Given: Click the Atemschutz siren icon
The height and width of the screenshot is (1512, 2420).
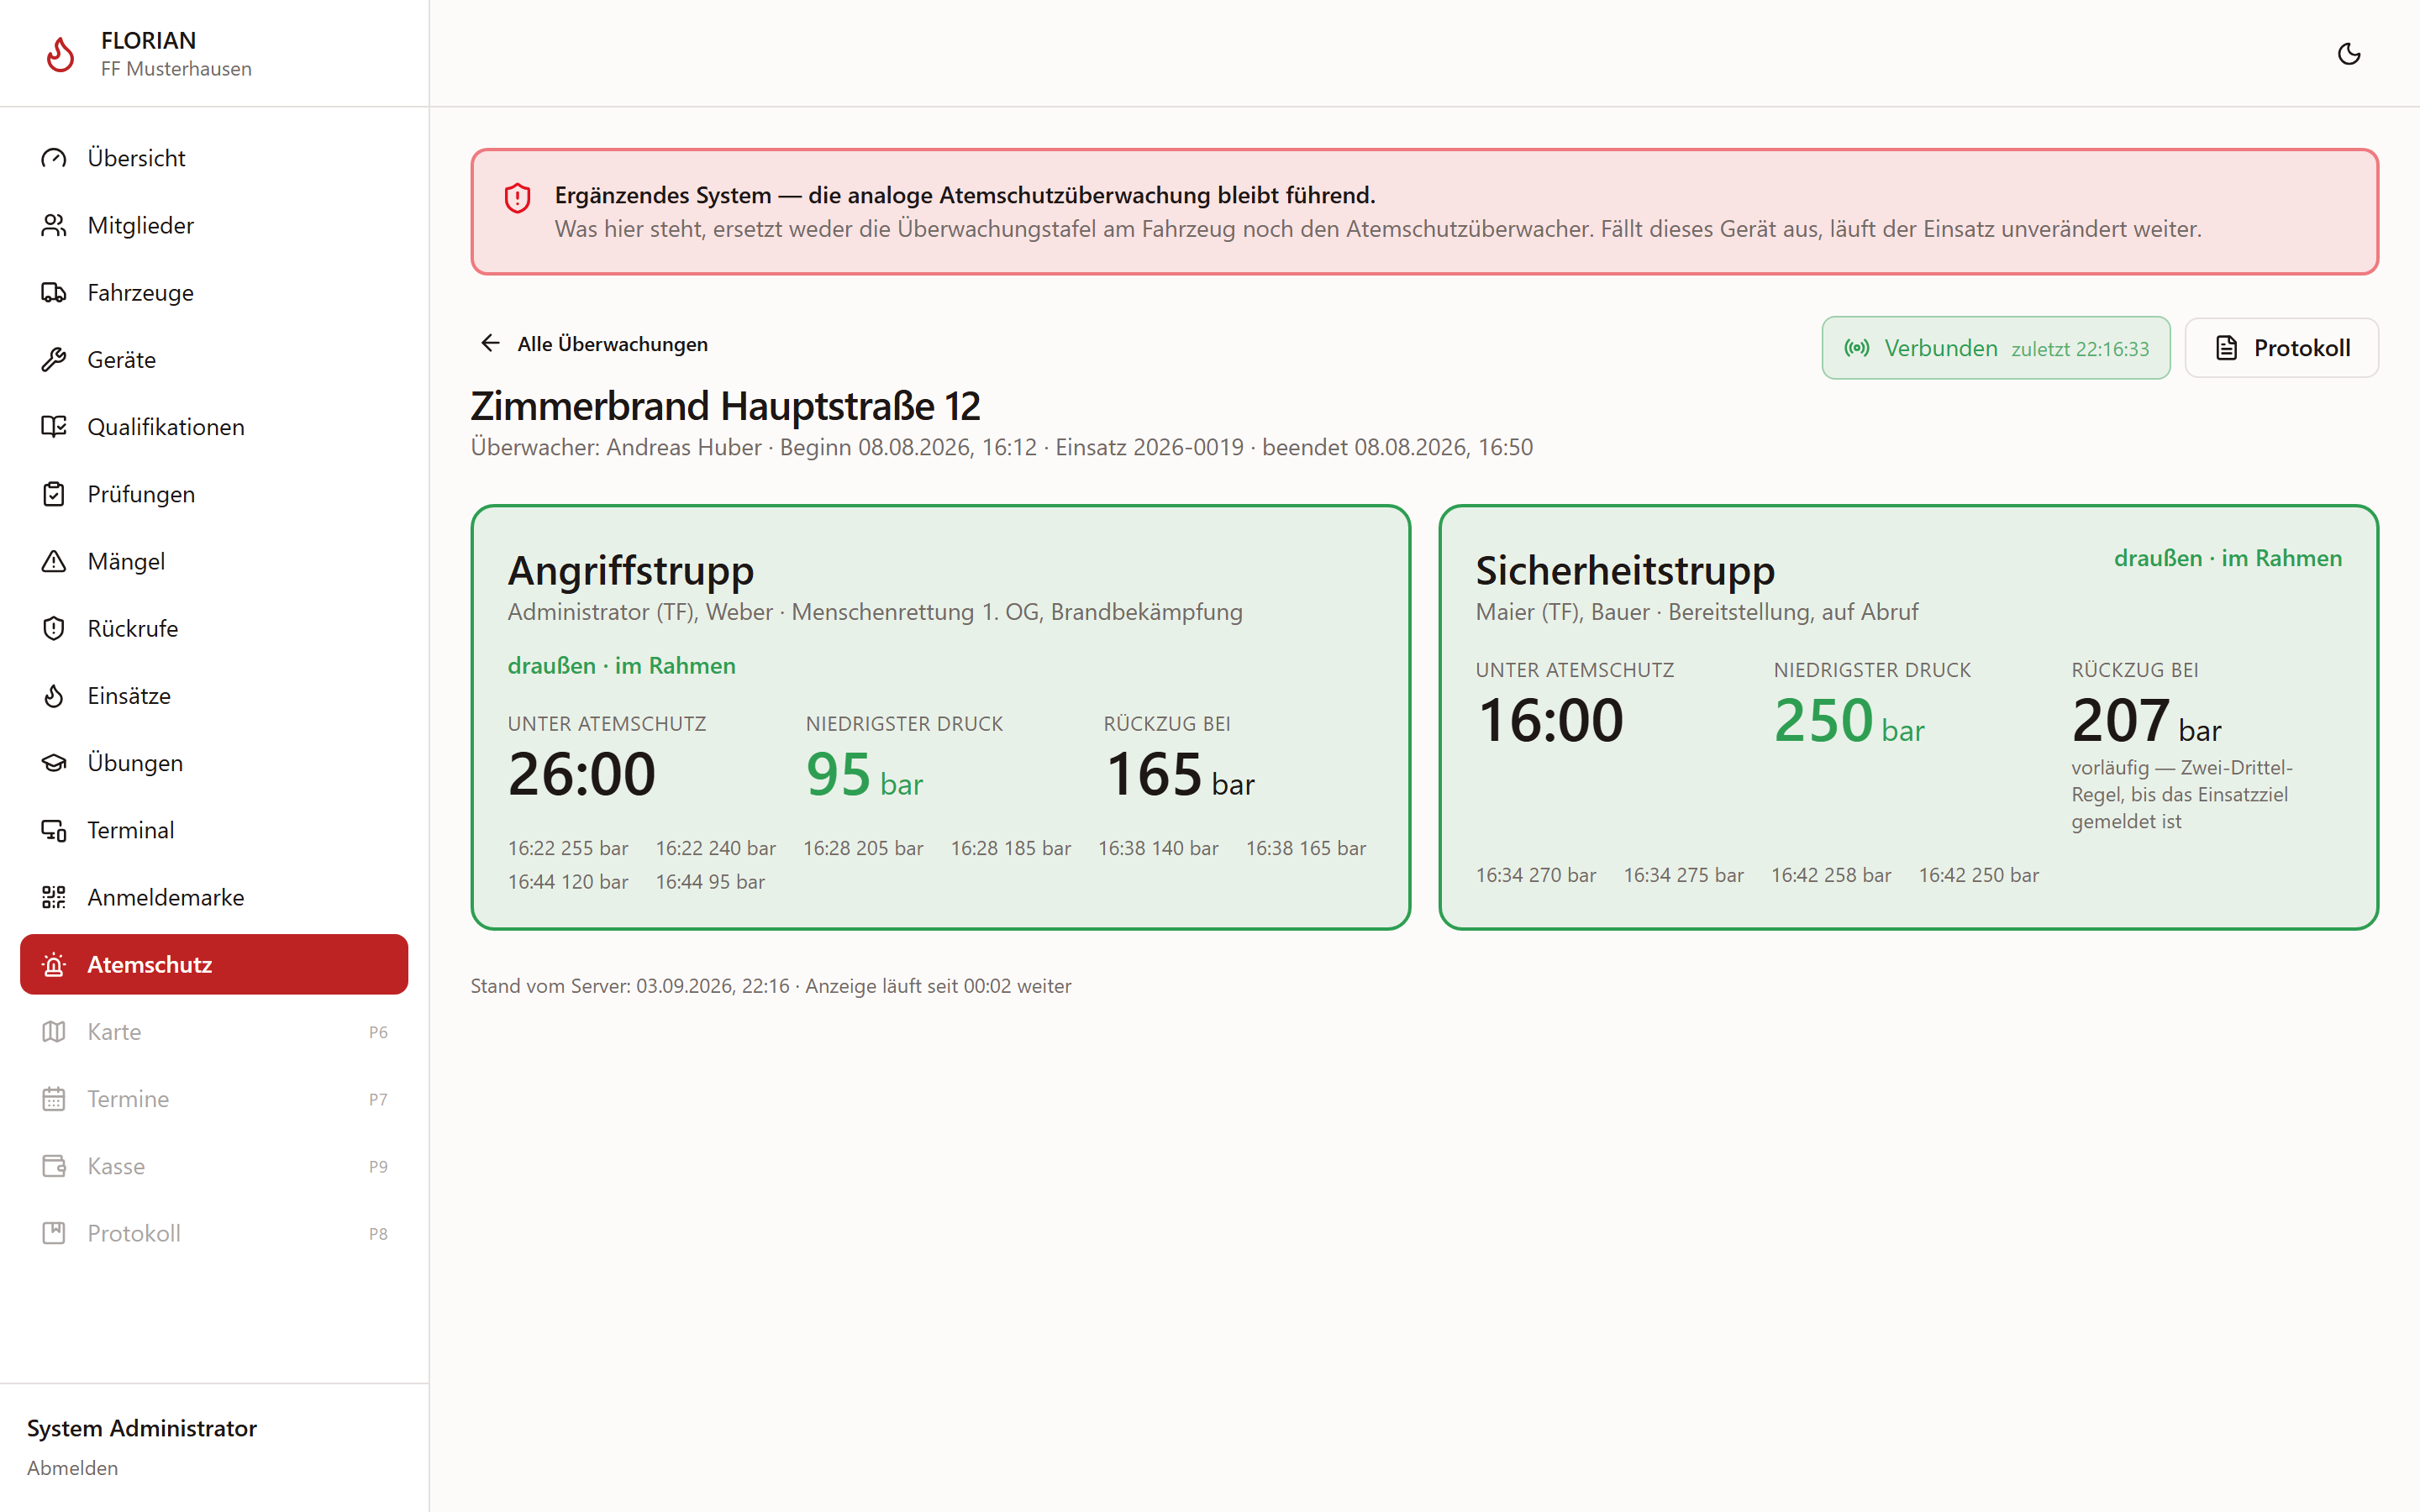Looking at the screenshot, I should coord(54,964).
